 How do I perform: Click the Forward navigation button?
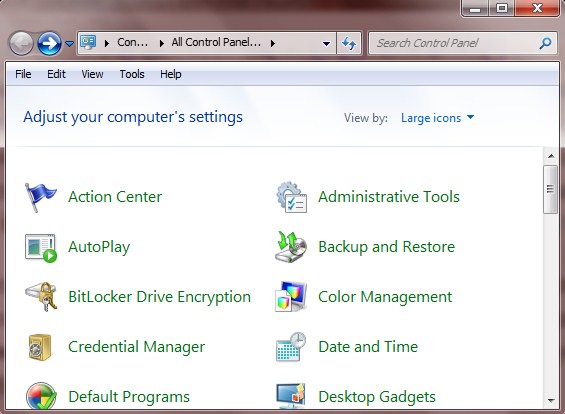49,43
